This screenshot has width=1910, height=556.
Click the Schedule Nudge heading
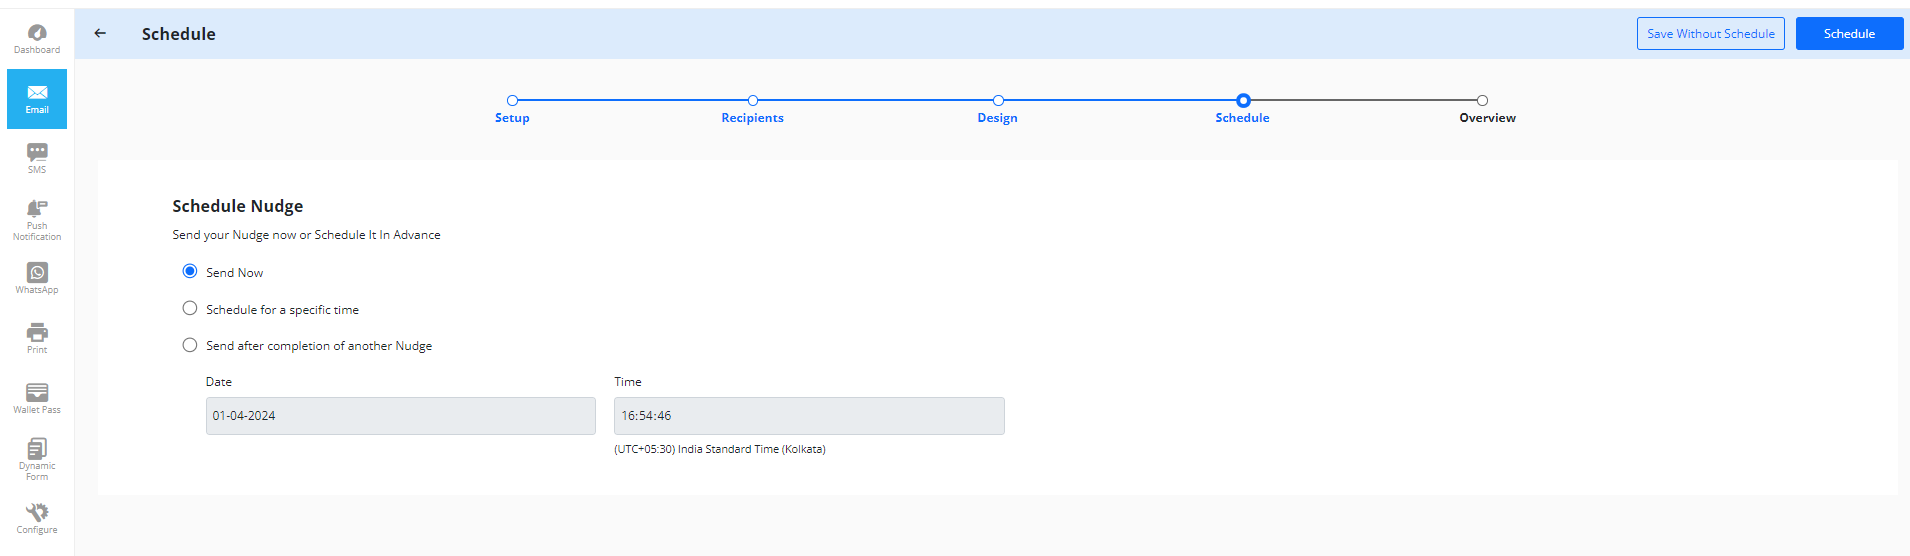pos(238,206)
